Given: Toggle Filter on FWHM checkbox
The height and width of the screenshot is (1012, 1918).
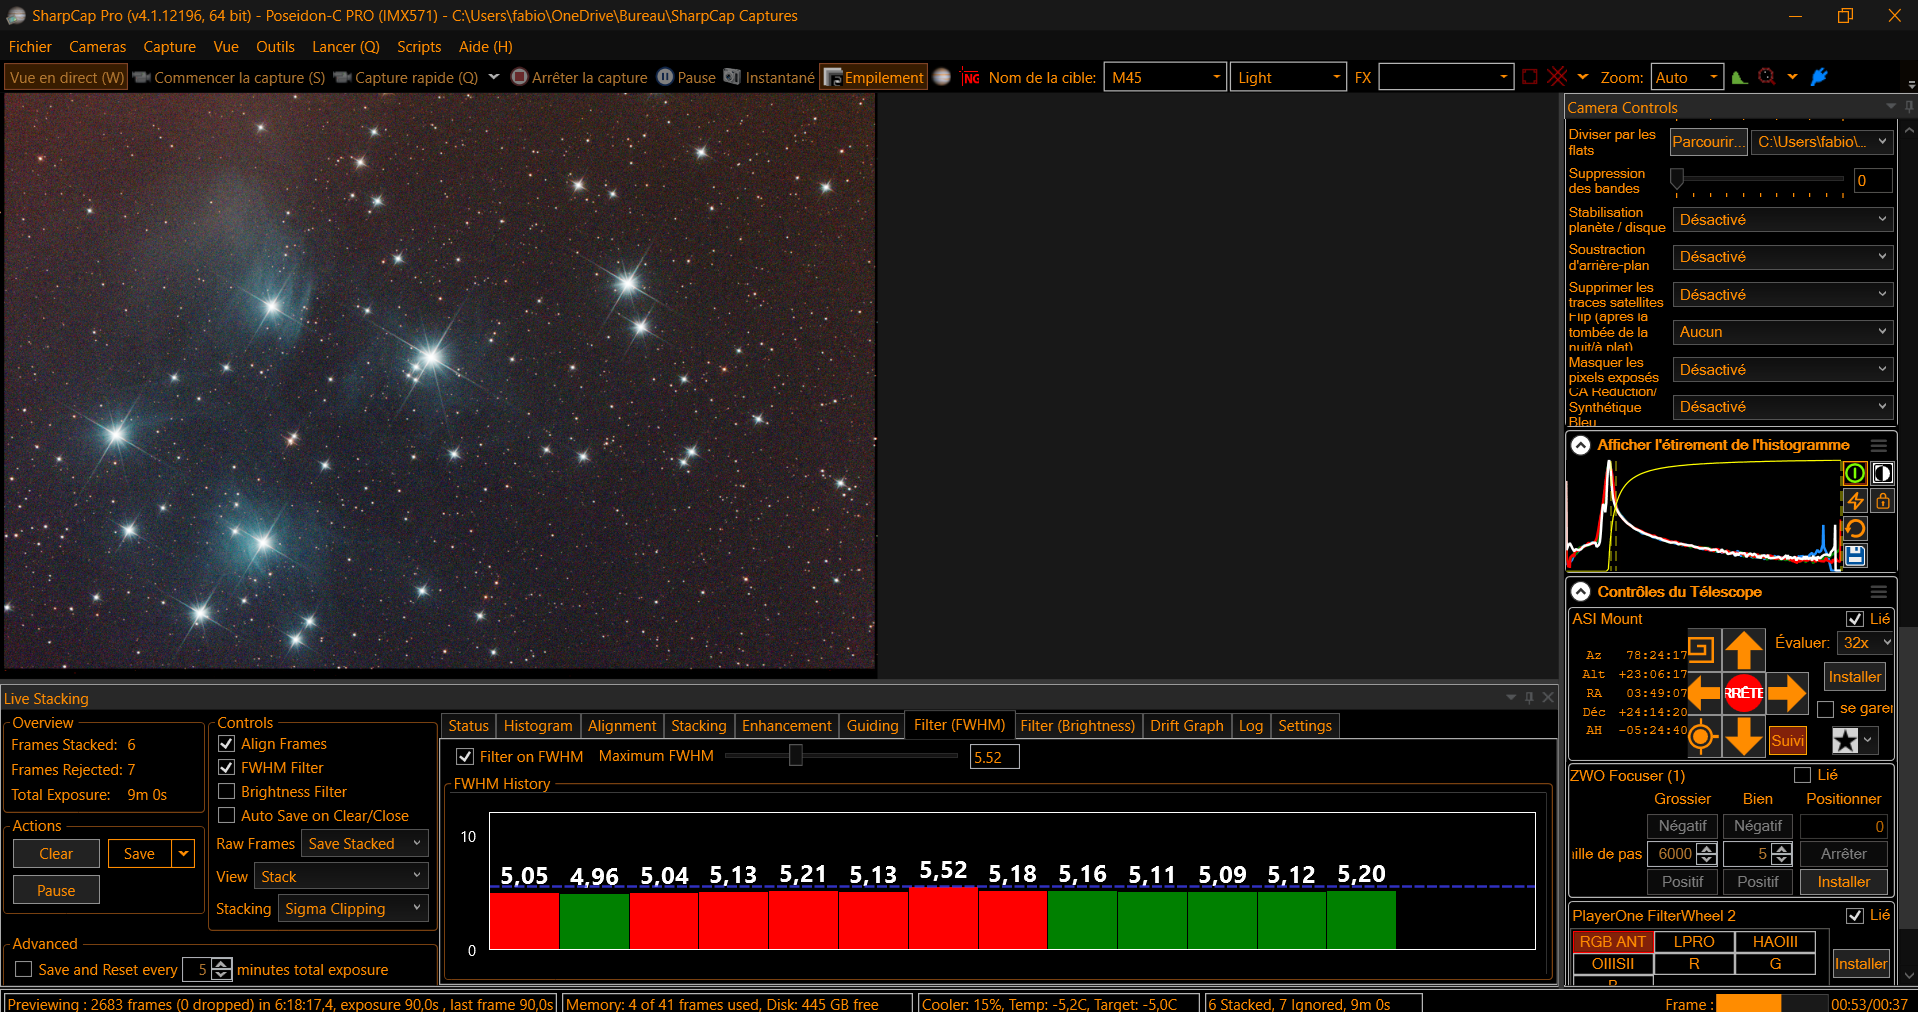Looking at the screenshot, I should point(465,756).
